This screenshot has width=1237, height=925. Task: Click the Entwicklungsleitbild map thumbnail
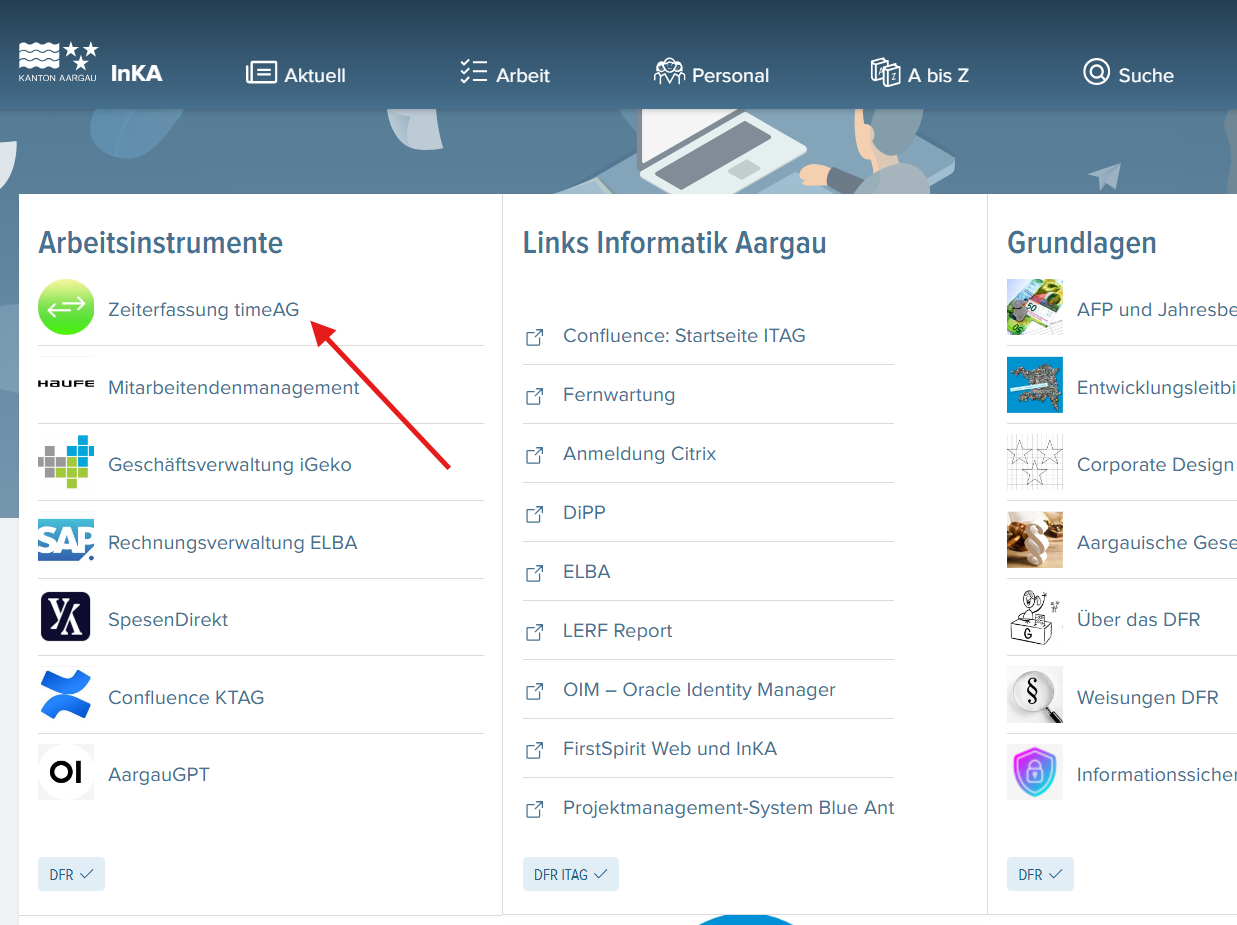pos(1035,384)
